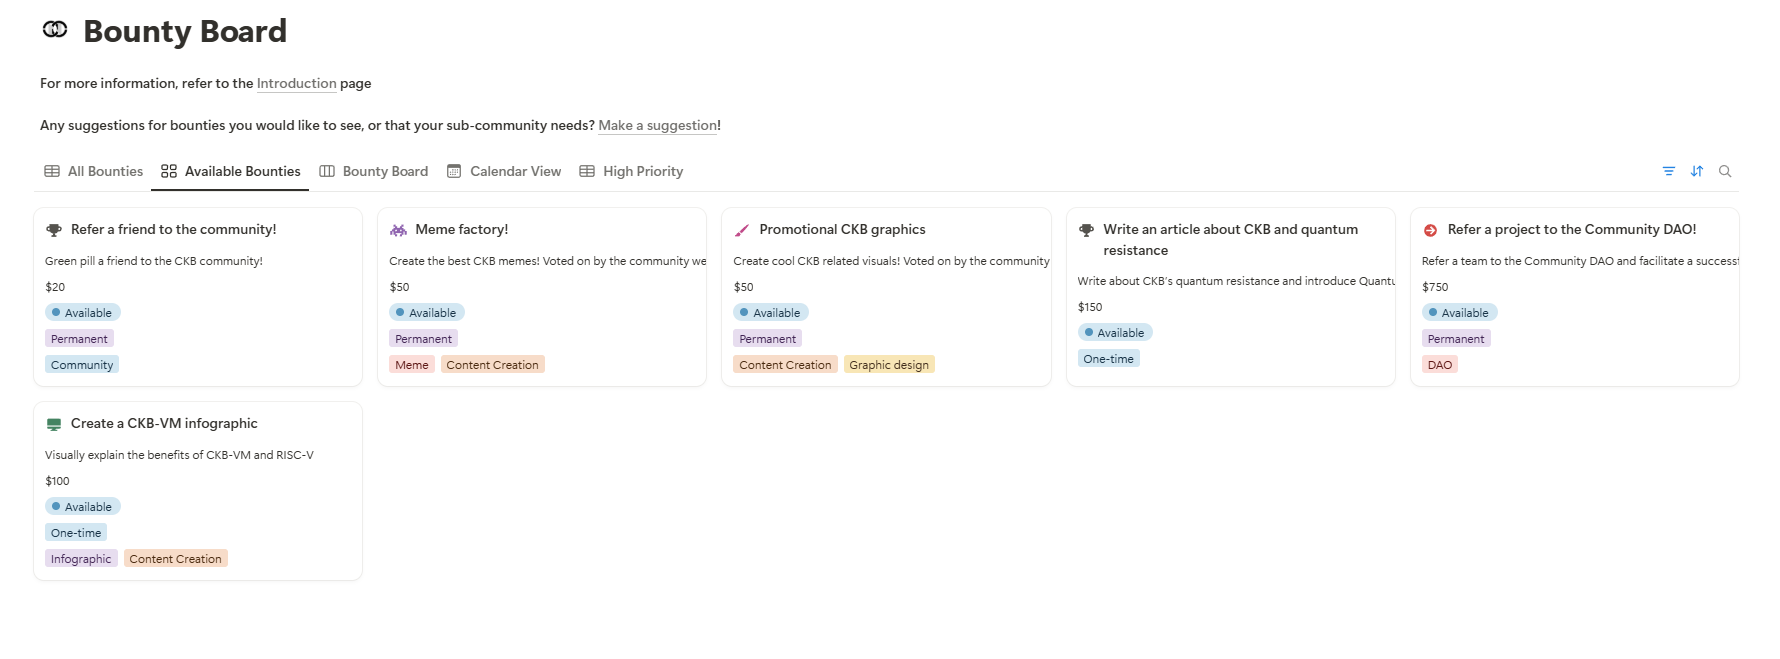The image size is (1780, 659).
Task: Open the Introduction page link
Action: click(296, 83)
